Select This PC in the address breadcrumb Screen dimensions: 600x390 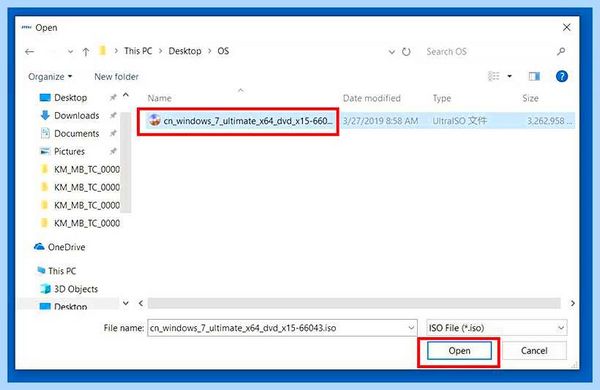click(138, 51)
